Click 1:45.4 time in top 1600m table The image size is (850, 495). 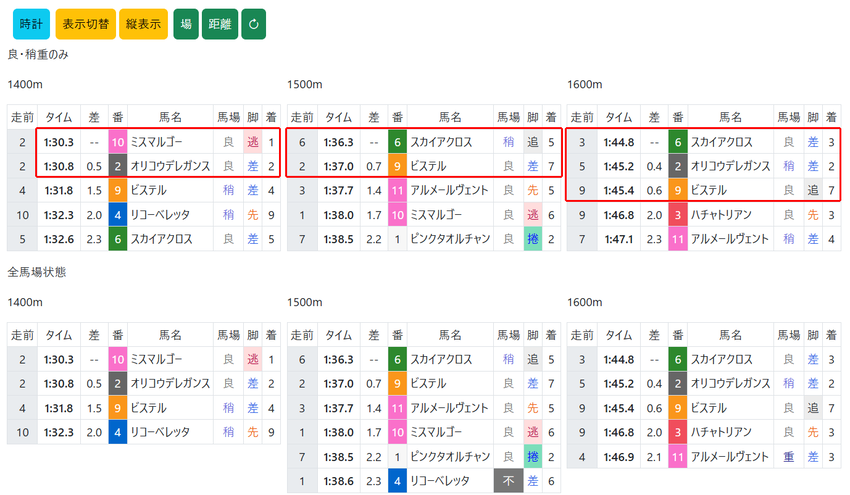(x=619, y=190)
